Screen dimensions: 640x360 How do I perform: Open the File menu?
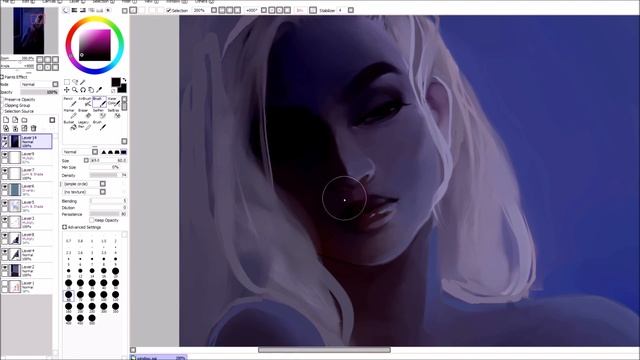[6, 2]
